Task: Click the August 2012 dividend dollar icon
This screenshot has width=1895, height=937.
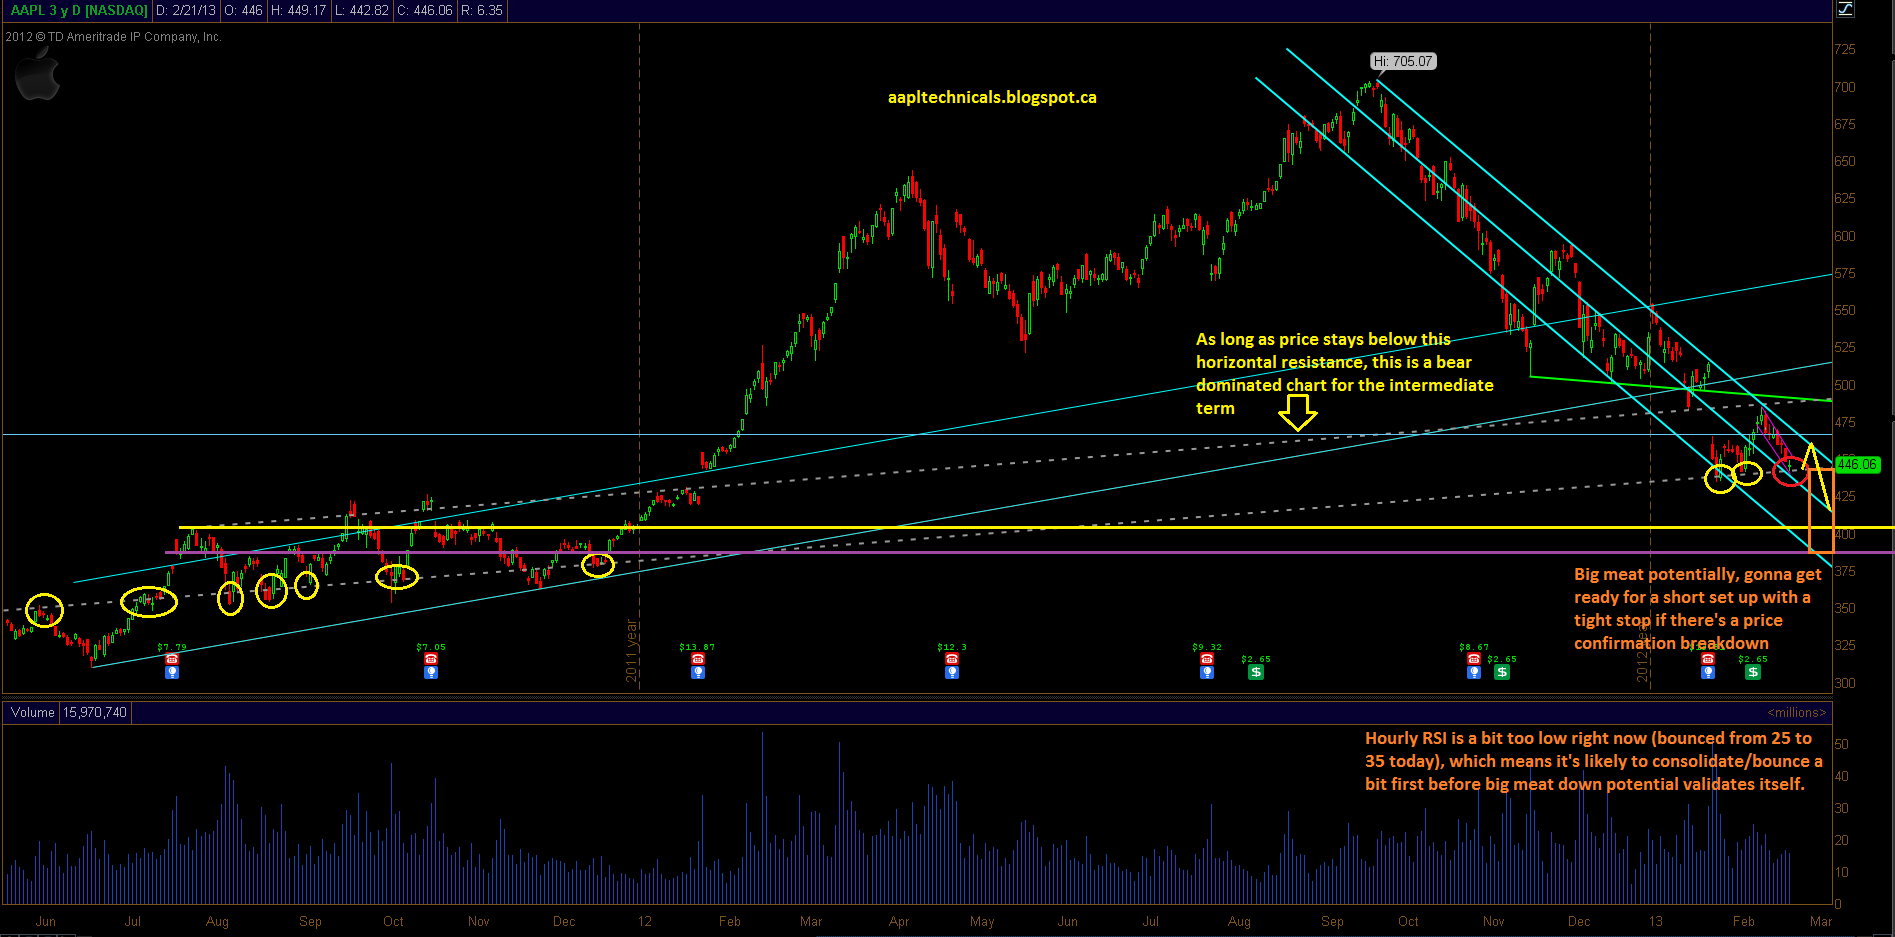Action: 1256,672
